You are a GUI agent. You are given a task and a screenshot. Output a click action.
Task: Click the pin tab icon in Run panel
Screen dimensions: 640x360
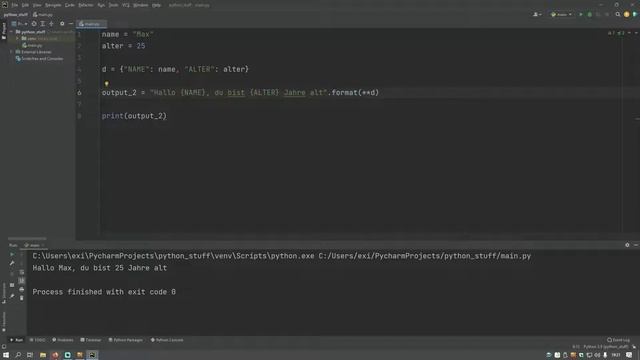click(12, 296)
